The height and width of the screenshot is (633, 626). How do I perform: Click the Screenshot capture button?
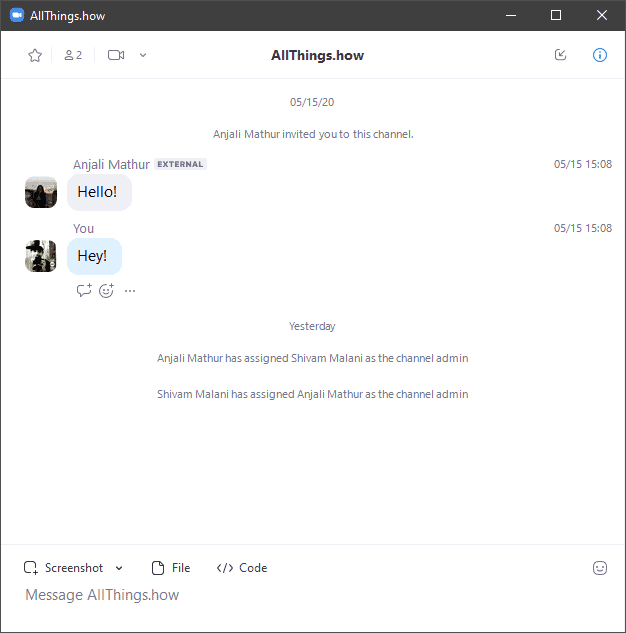point(64,568)
